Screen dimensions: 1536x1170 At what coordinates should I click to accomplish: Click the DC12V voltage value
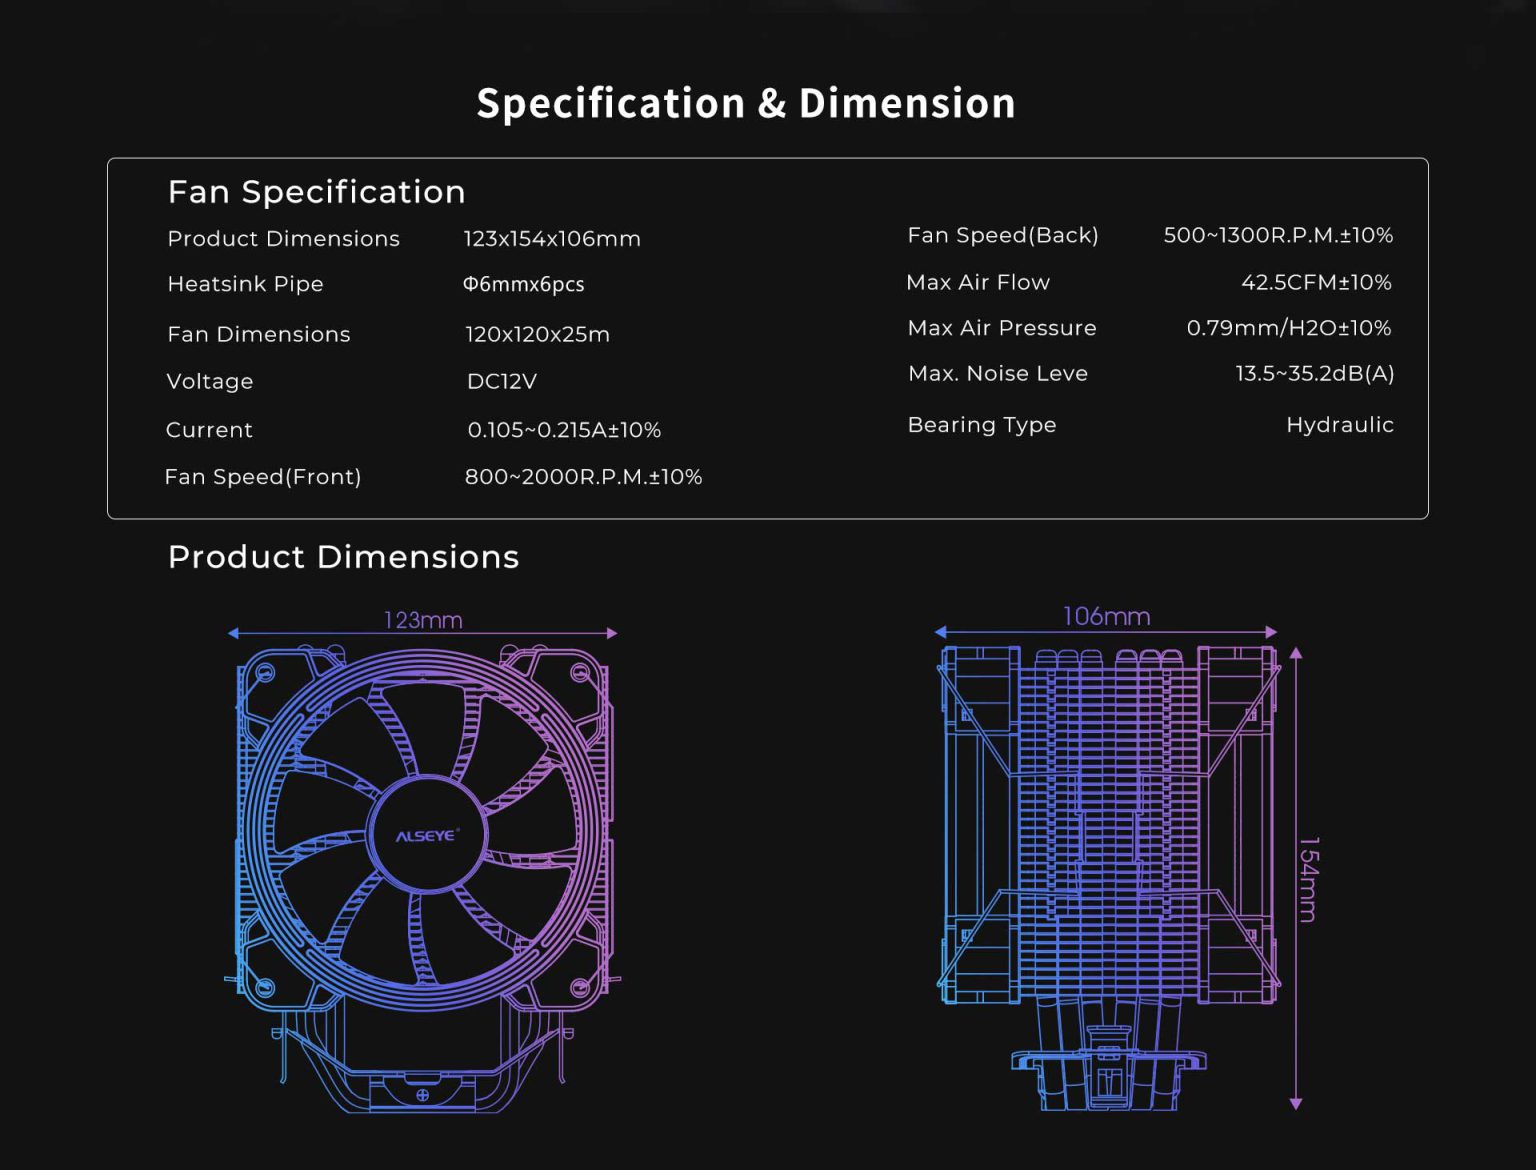[x=502, y=381]
